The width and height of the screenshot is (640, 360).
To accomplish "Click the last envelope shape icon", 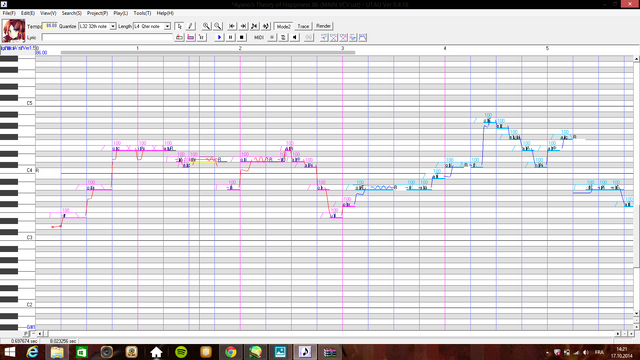I will click(362, 38).
